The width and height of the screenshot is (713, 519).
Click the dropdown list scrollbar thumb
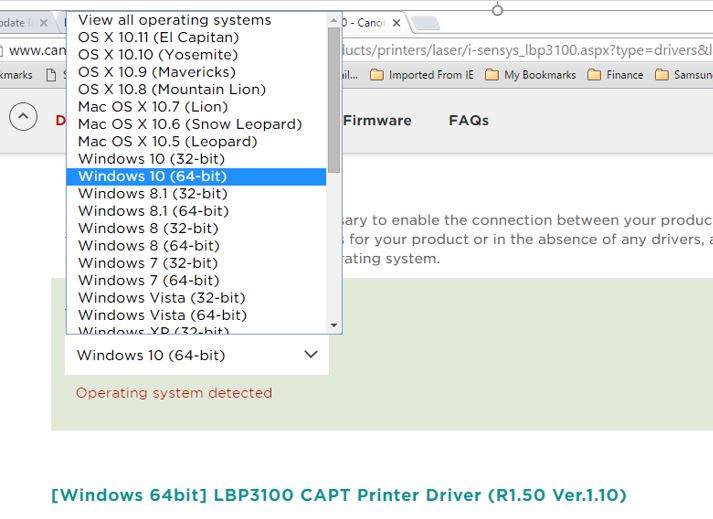pos(334,100)
